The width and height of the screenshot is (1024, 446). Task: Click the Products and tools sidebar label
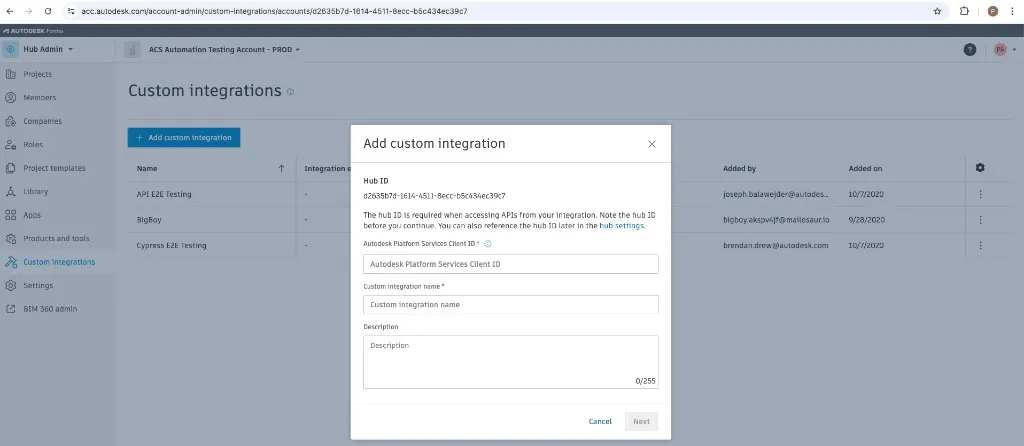[x=56, y=239]
